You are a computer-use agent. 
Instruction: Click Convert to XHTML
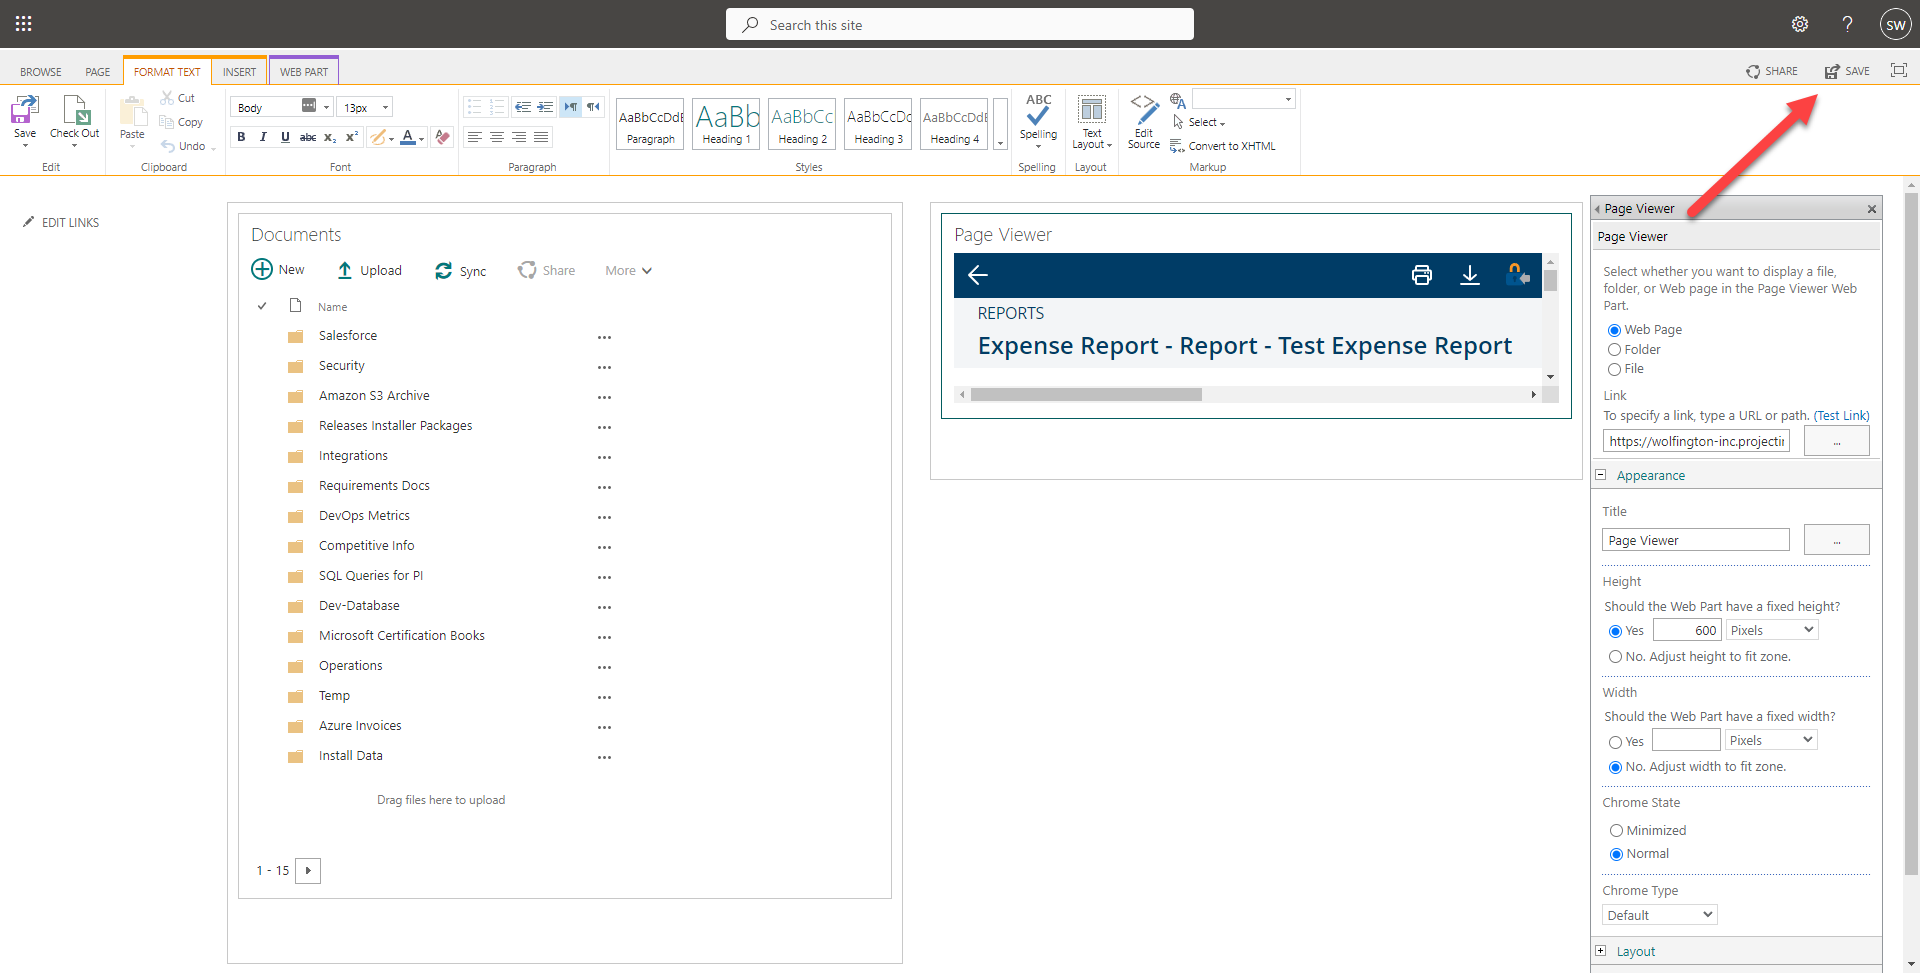click(x=1223, y=146)
